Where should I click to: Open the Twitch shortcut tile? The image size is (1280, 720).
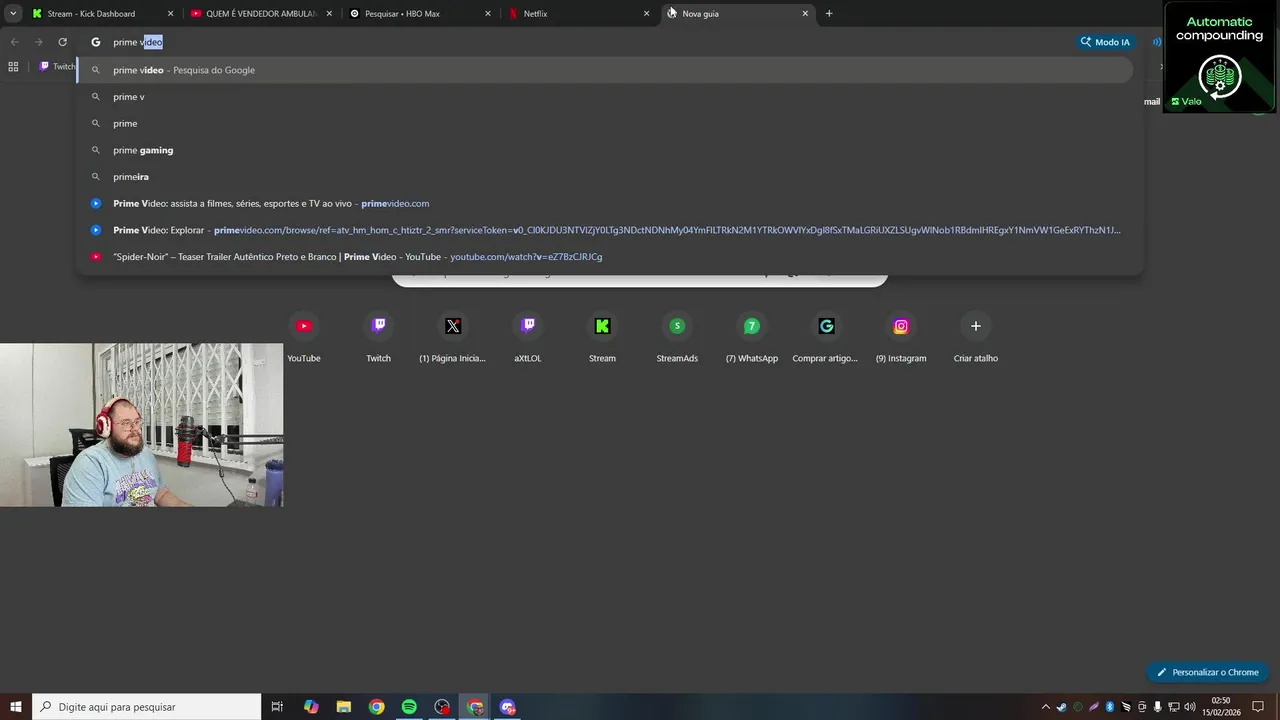378,337
